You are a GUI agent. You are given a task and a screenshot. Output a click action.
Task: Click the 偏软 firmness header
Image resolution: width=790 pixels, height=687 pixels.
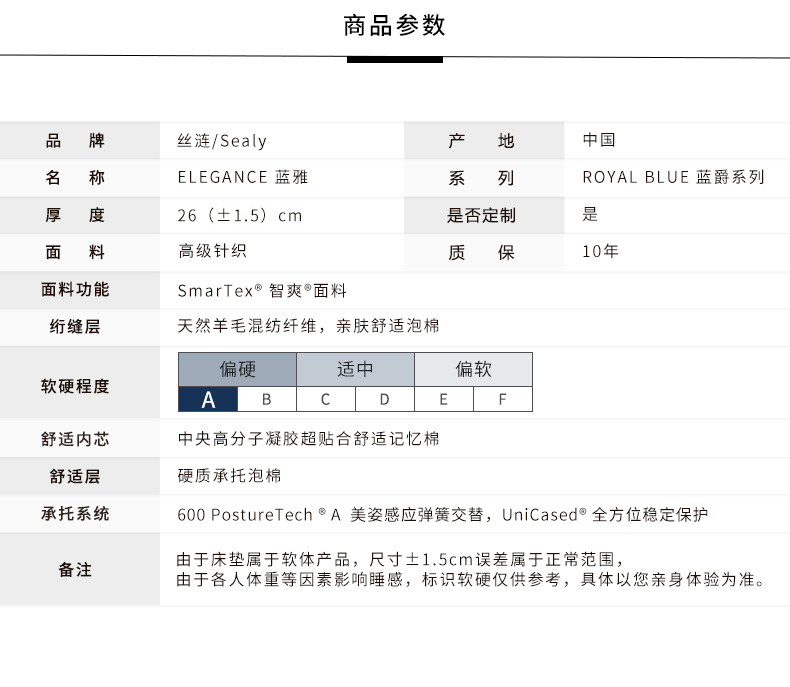474,369
